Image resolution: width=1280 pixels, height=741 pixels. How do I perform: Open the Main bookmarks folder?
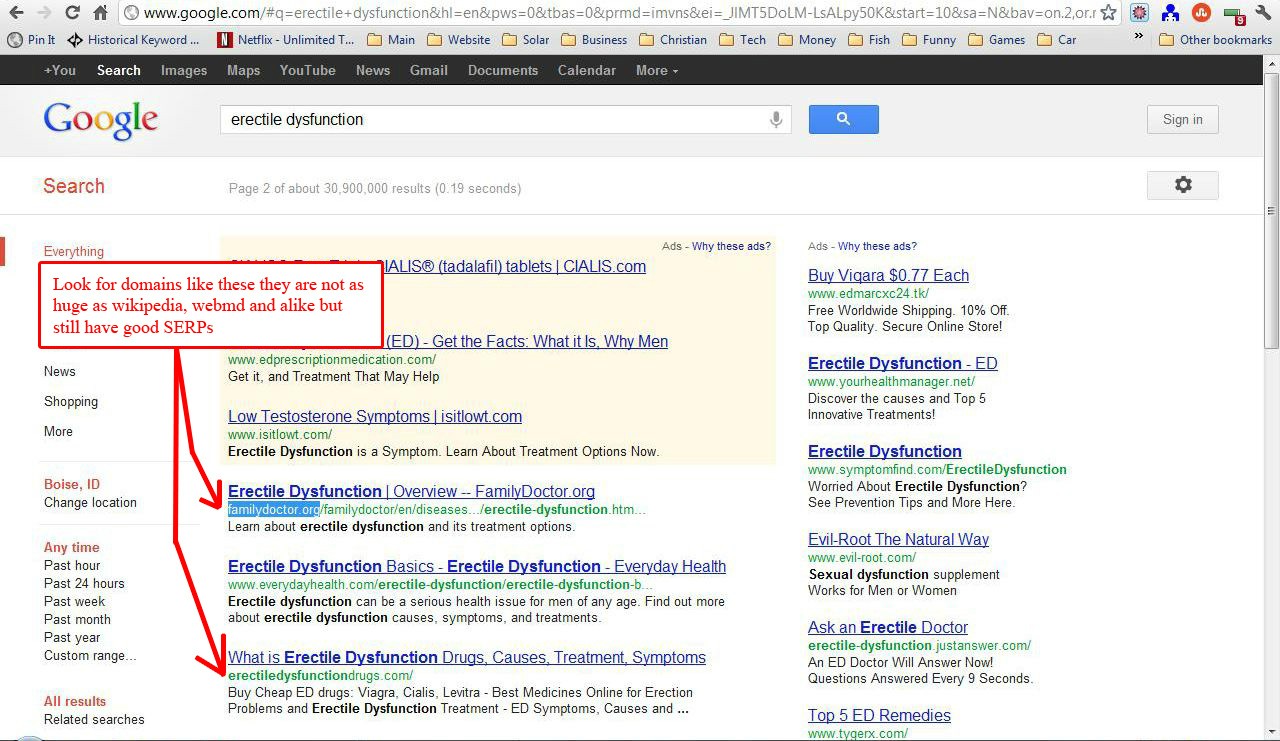click(391, 40)
